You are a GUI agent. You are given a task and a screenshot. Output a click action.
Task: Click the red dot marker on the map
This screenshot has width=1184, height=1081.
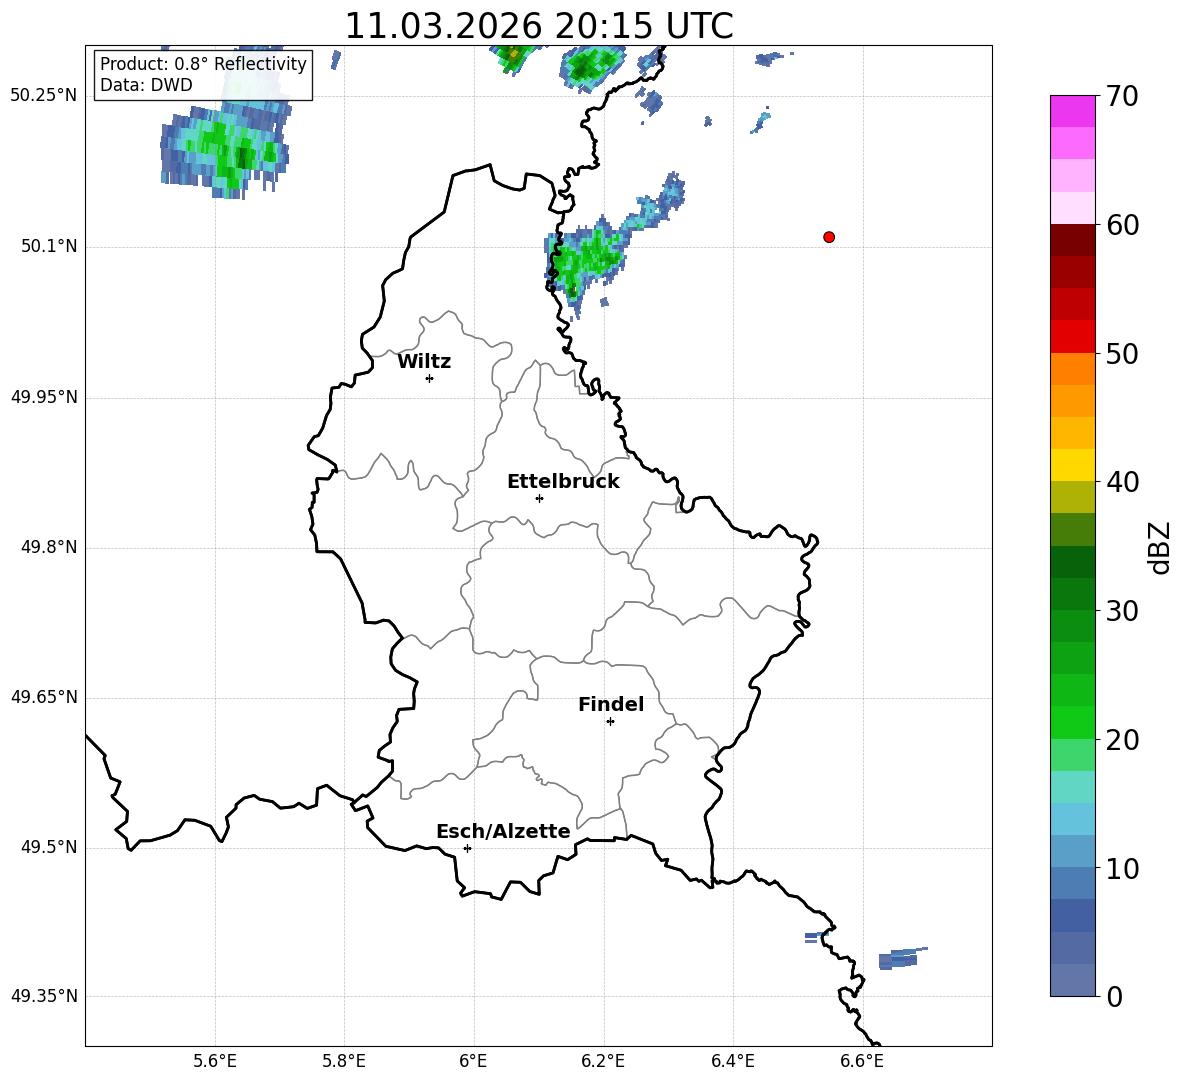pyautogui.click(x=828, y=237)
